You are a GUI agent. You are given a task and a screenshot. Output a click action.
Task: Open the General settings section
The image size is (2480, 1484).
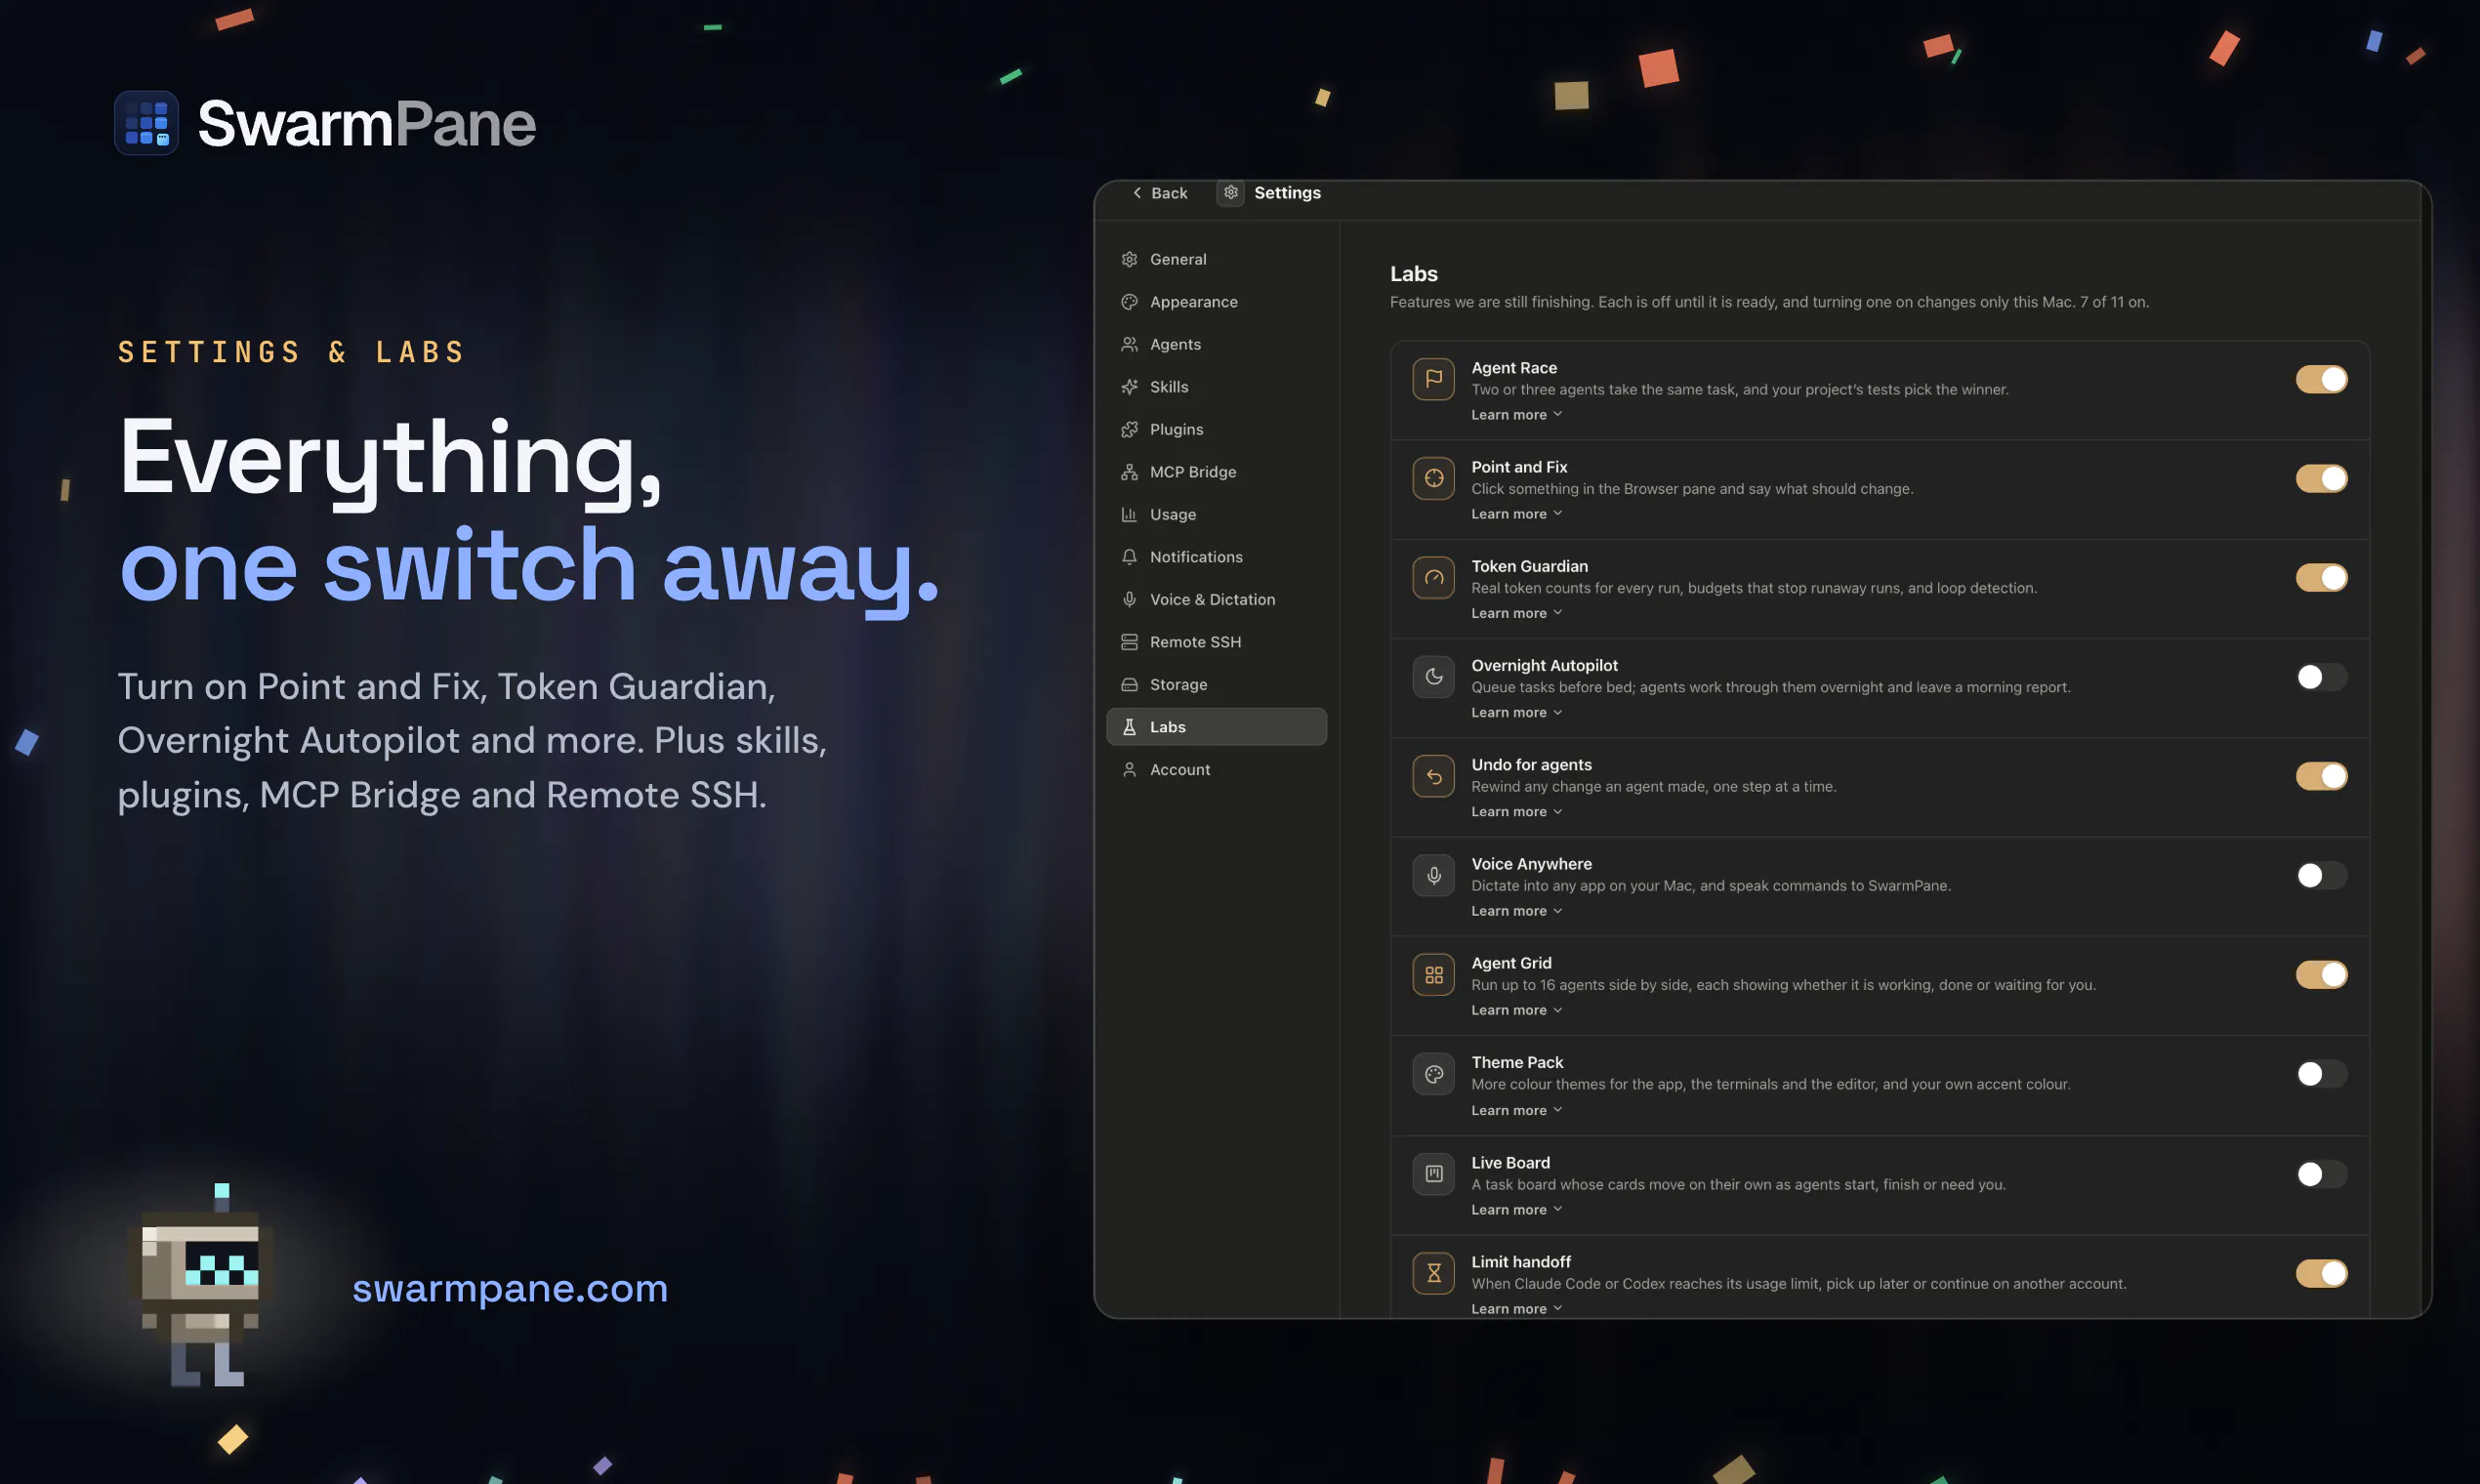point(1216,259)
